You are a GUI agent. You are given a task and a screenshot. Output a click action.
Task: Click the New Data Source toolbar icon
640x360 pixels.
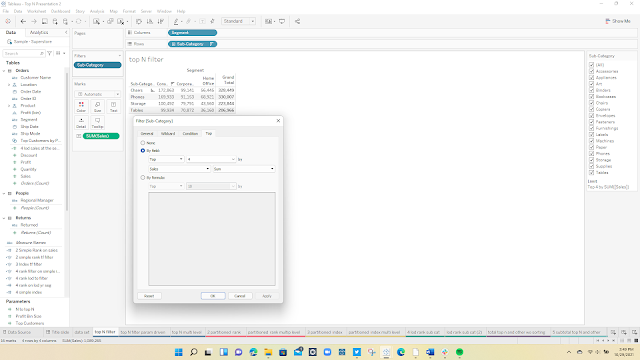click(55, 21)
